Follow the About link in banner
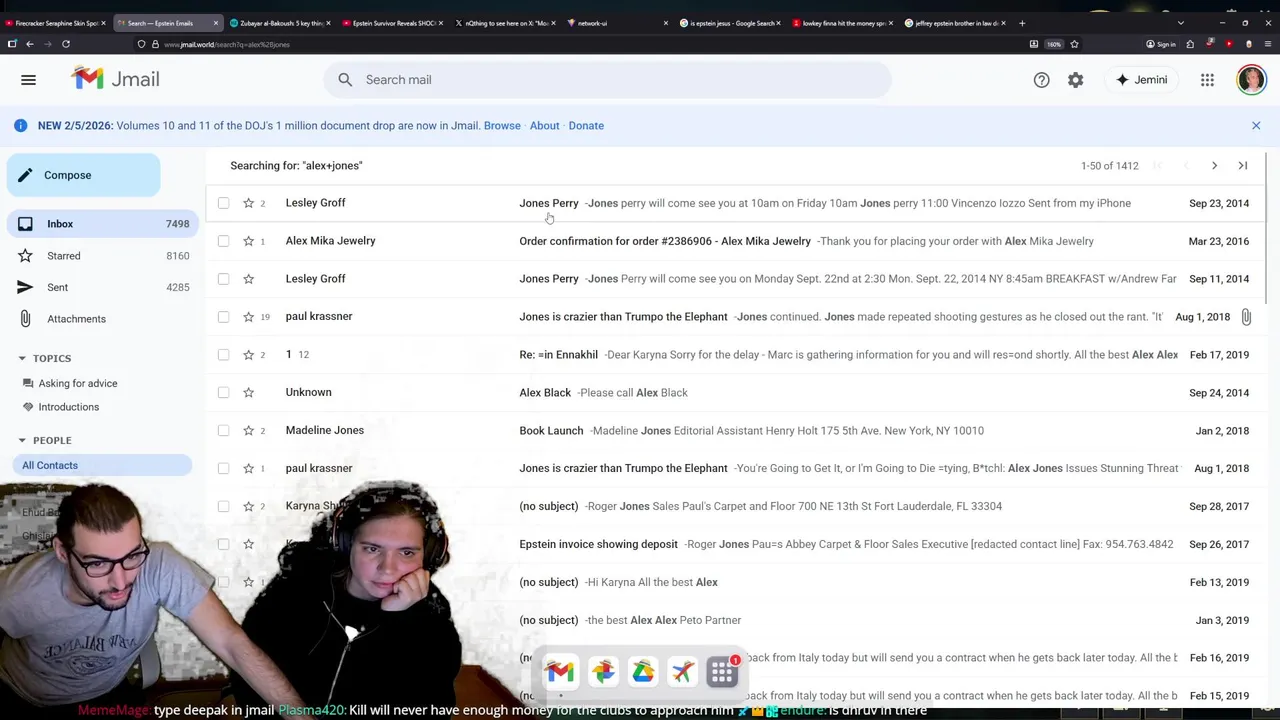1280x720 pixels. (x=544, y=125)
